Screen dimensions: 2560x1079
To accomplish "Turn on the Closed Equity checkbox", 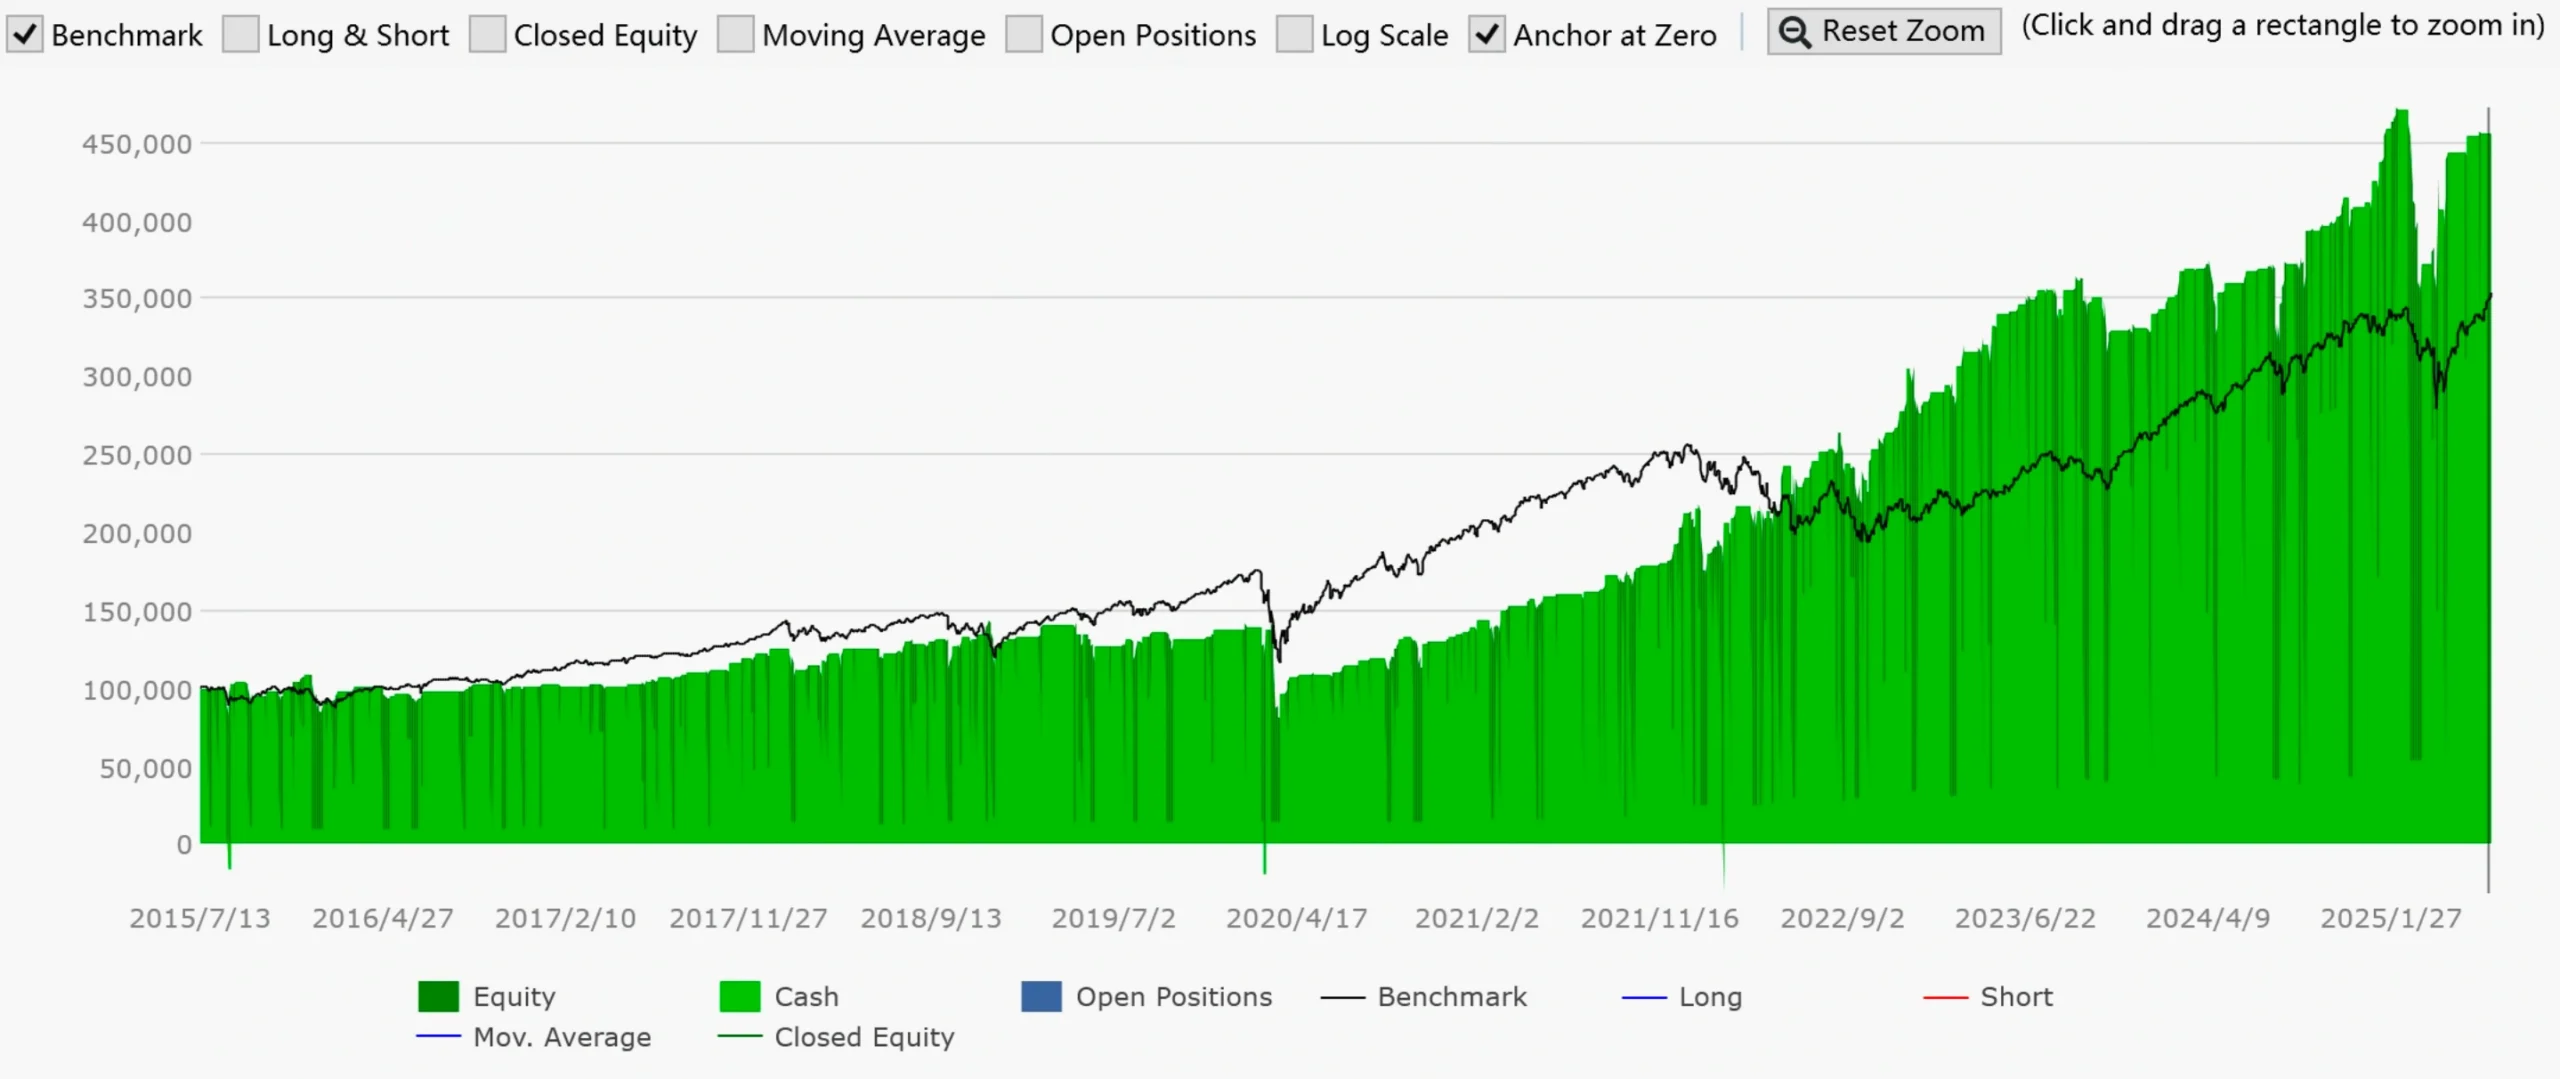I will [487, 35].
